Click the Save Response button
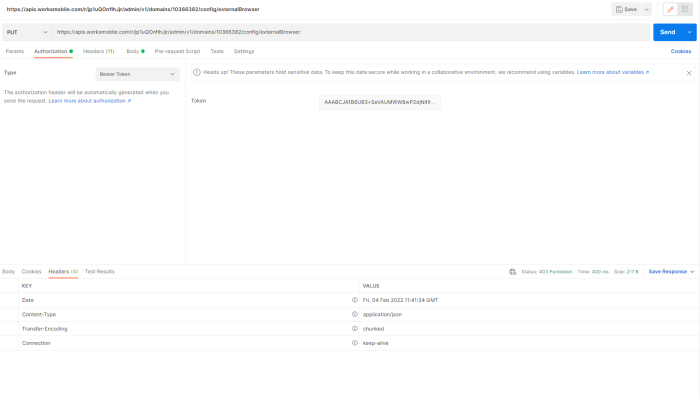 [667, 272]
